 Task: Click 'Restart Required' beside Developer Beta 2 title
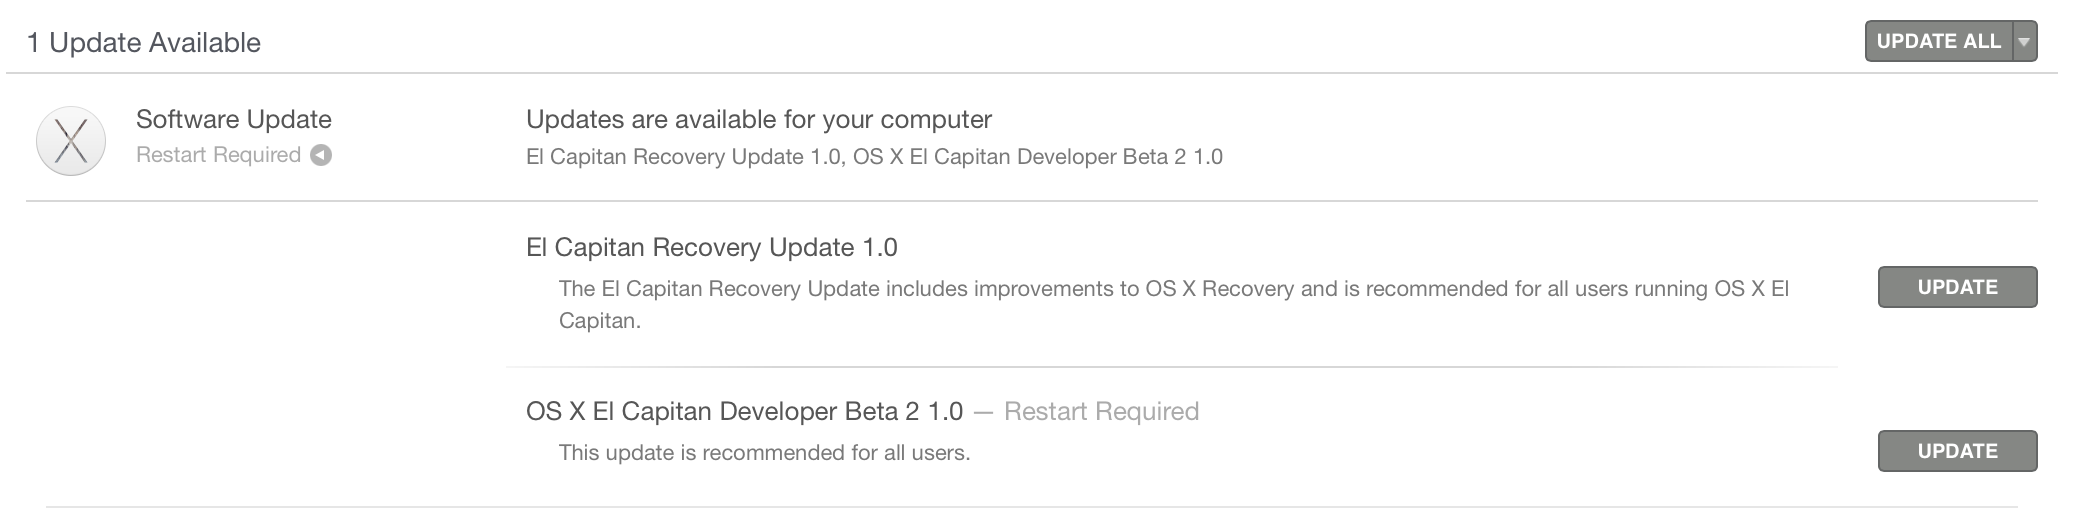[1101, 411]
